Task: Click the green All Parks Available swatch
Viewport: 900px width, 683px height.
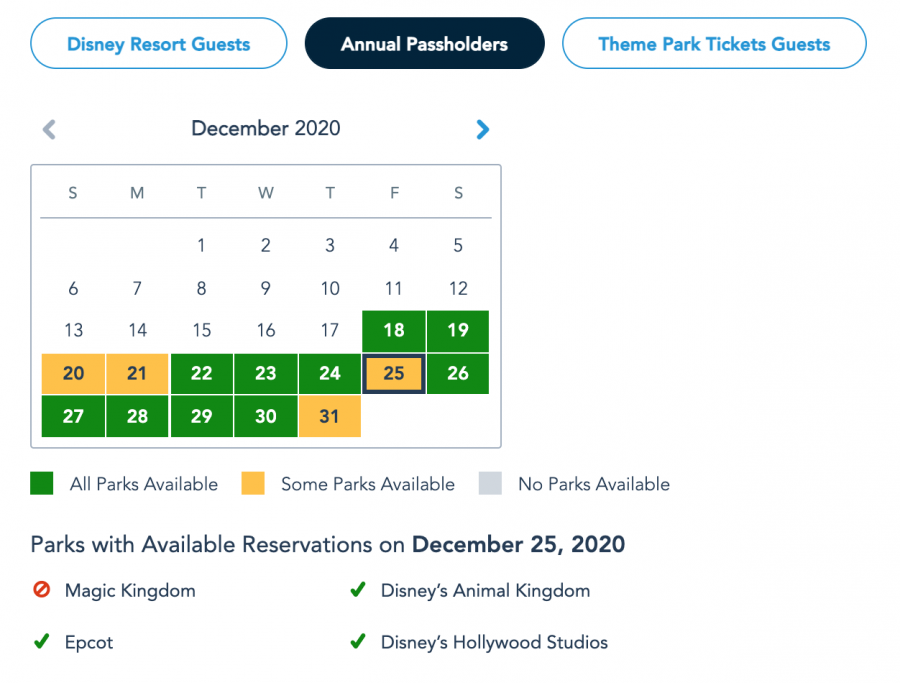Action: (x=42, y=484)
